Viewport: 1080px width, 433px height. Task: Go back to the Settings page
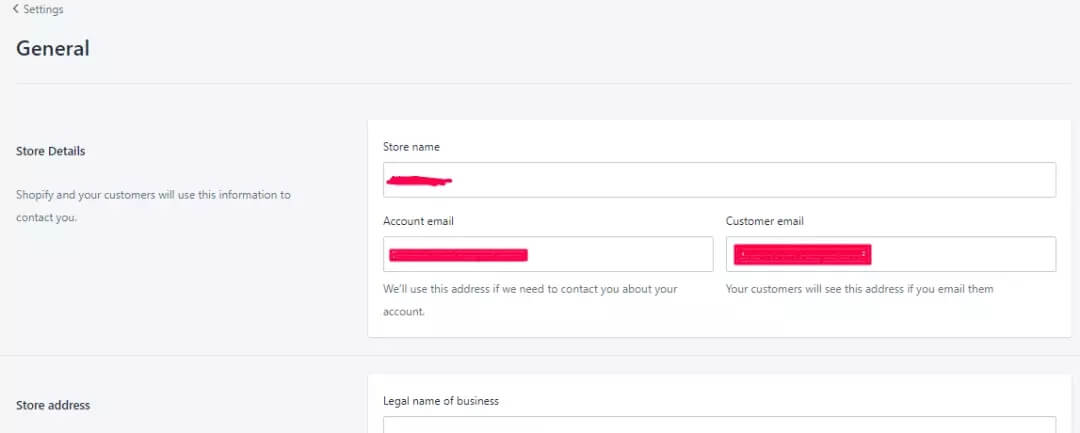pos(42,10)
